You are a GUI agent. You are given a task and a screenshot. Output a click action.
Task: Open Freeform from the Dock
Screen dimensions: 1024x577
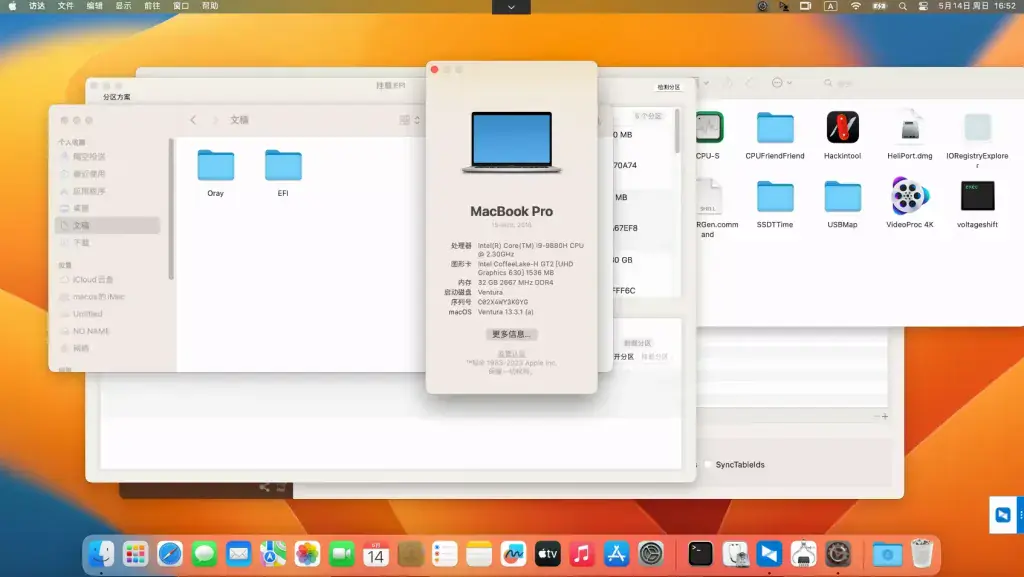click(513, 554)
